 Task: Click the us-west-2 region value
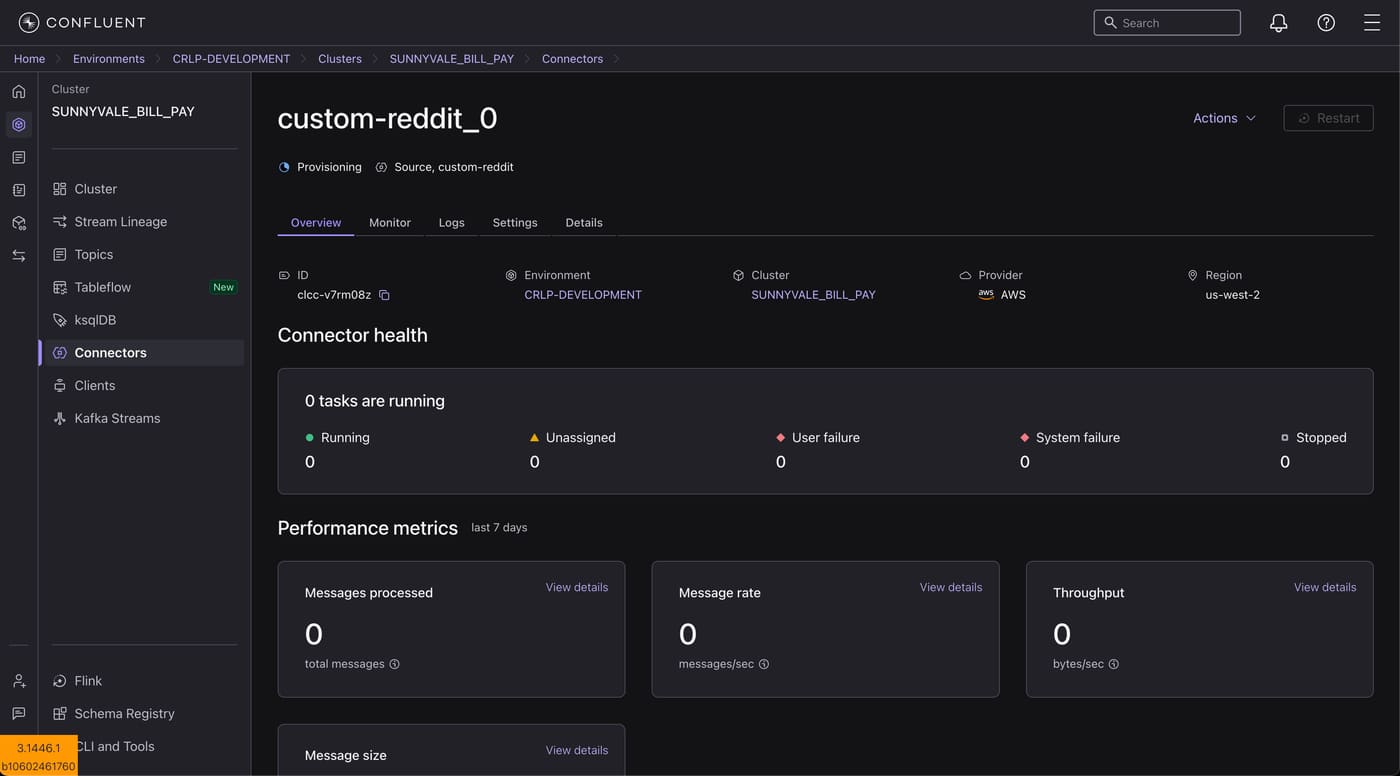click(x=1232, y=295)
